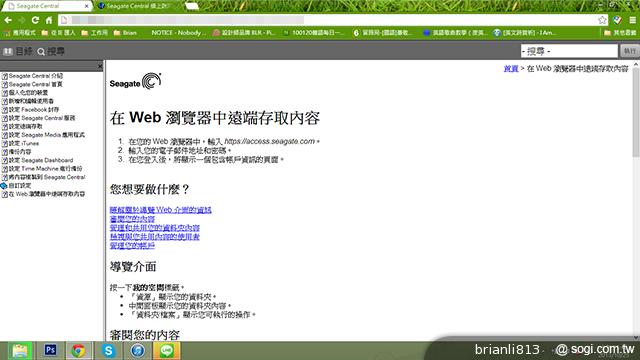Select the 在 Web 瀏覽器 sidebar topic
The image size is (640, 360).
47,194
